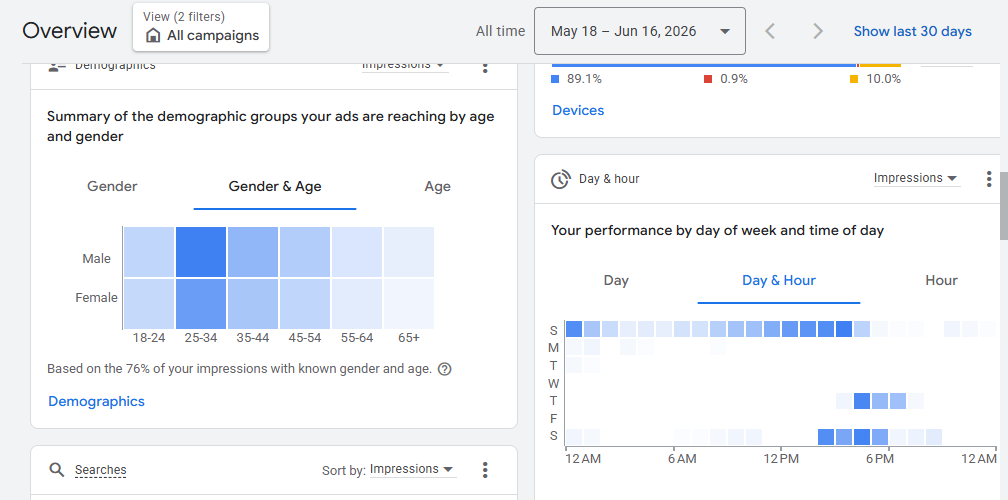Switch to the Hour tab
Screen dimensions: 1008x500
(941, 280)
